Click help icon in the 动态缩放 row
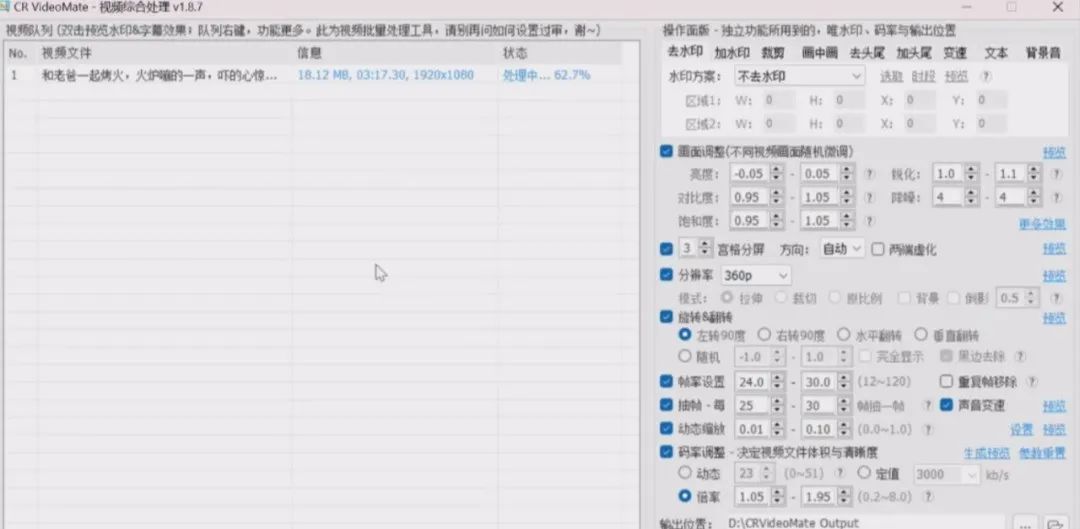The width and height of the screenshot is (1080, 529). (x=928, y=429)
